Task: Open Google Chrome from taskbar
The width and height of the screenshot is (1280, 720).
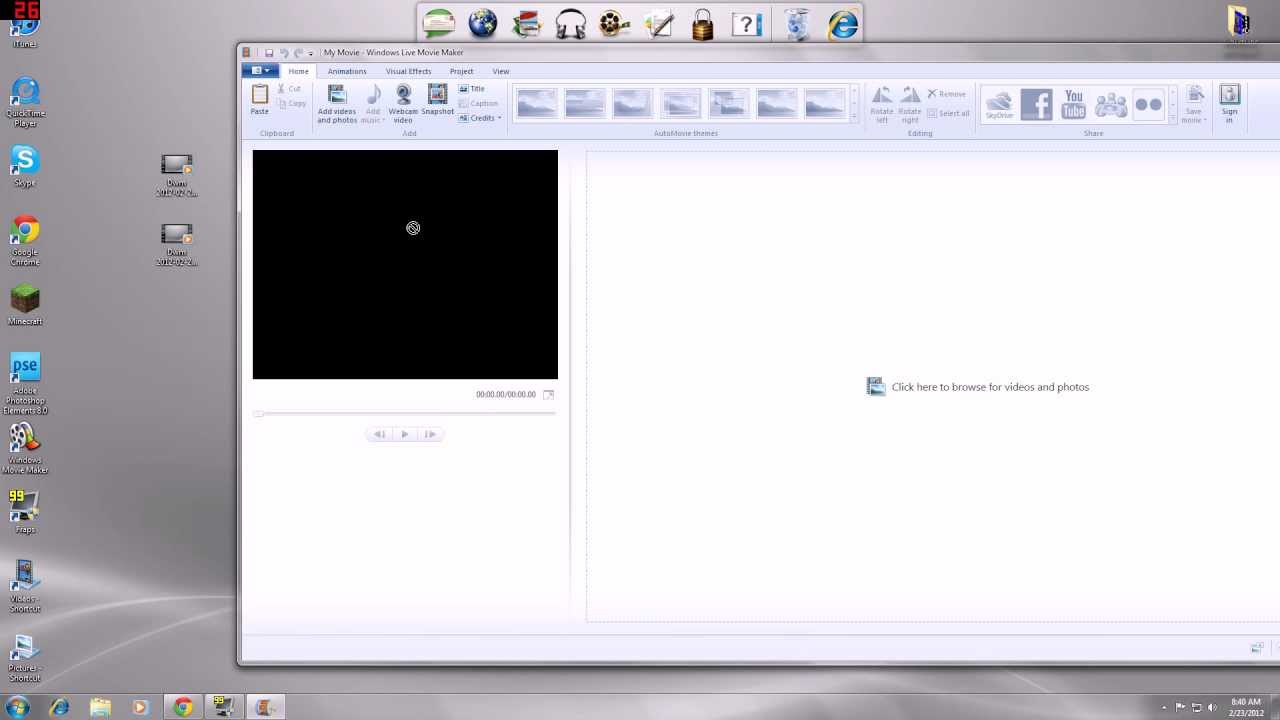Action: 182,707
